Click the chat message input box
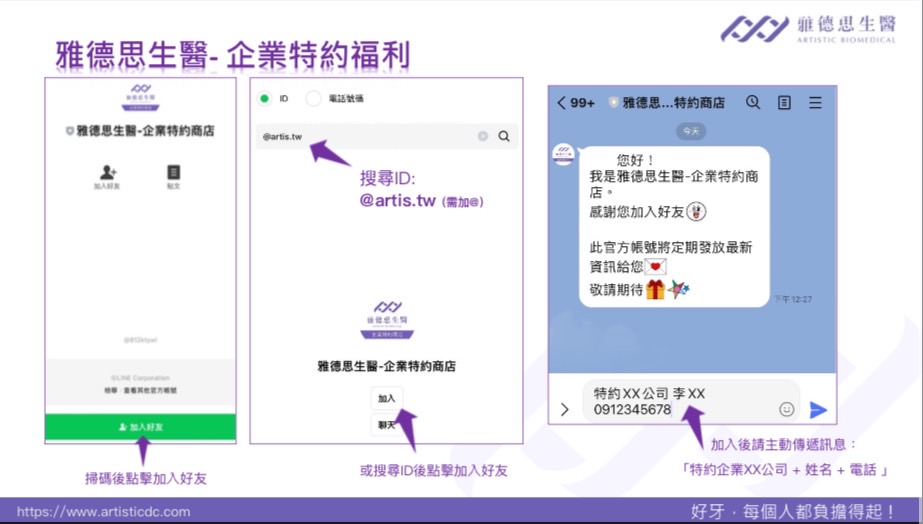The width and height of the screenshot is (923, 524). tap(691, 402)
